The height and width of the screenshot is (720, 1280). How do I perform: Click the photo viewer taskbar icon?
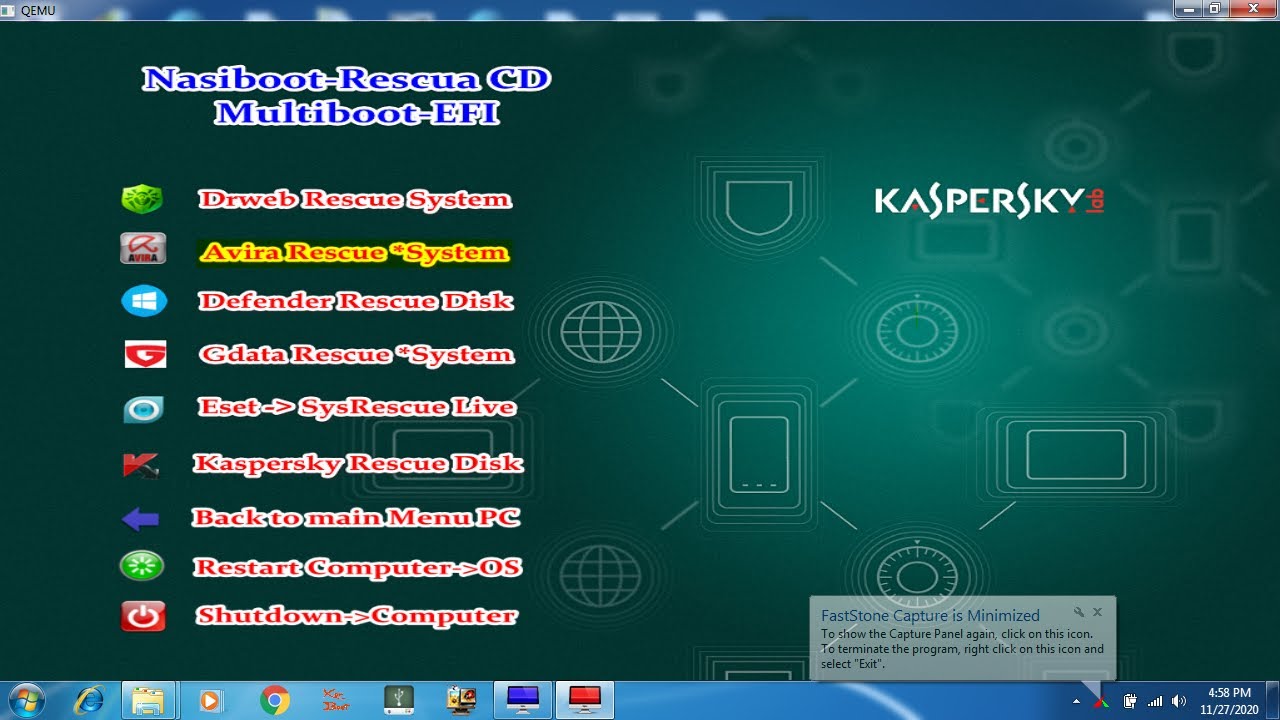(462, 700)
